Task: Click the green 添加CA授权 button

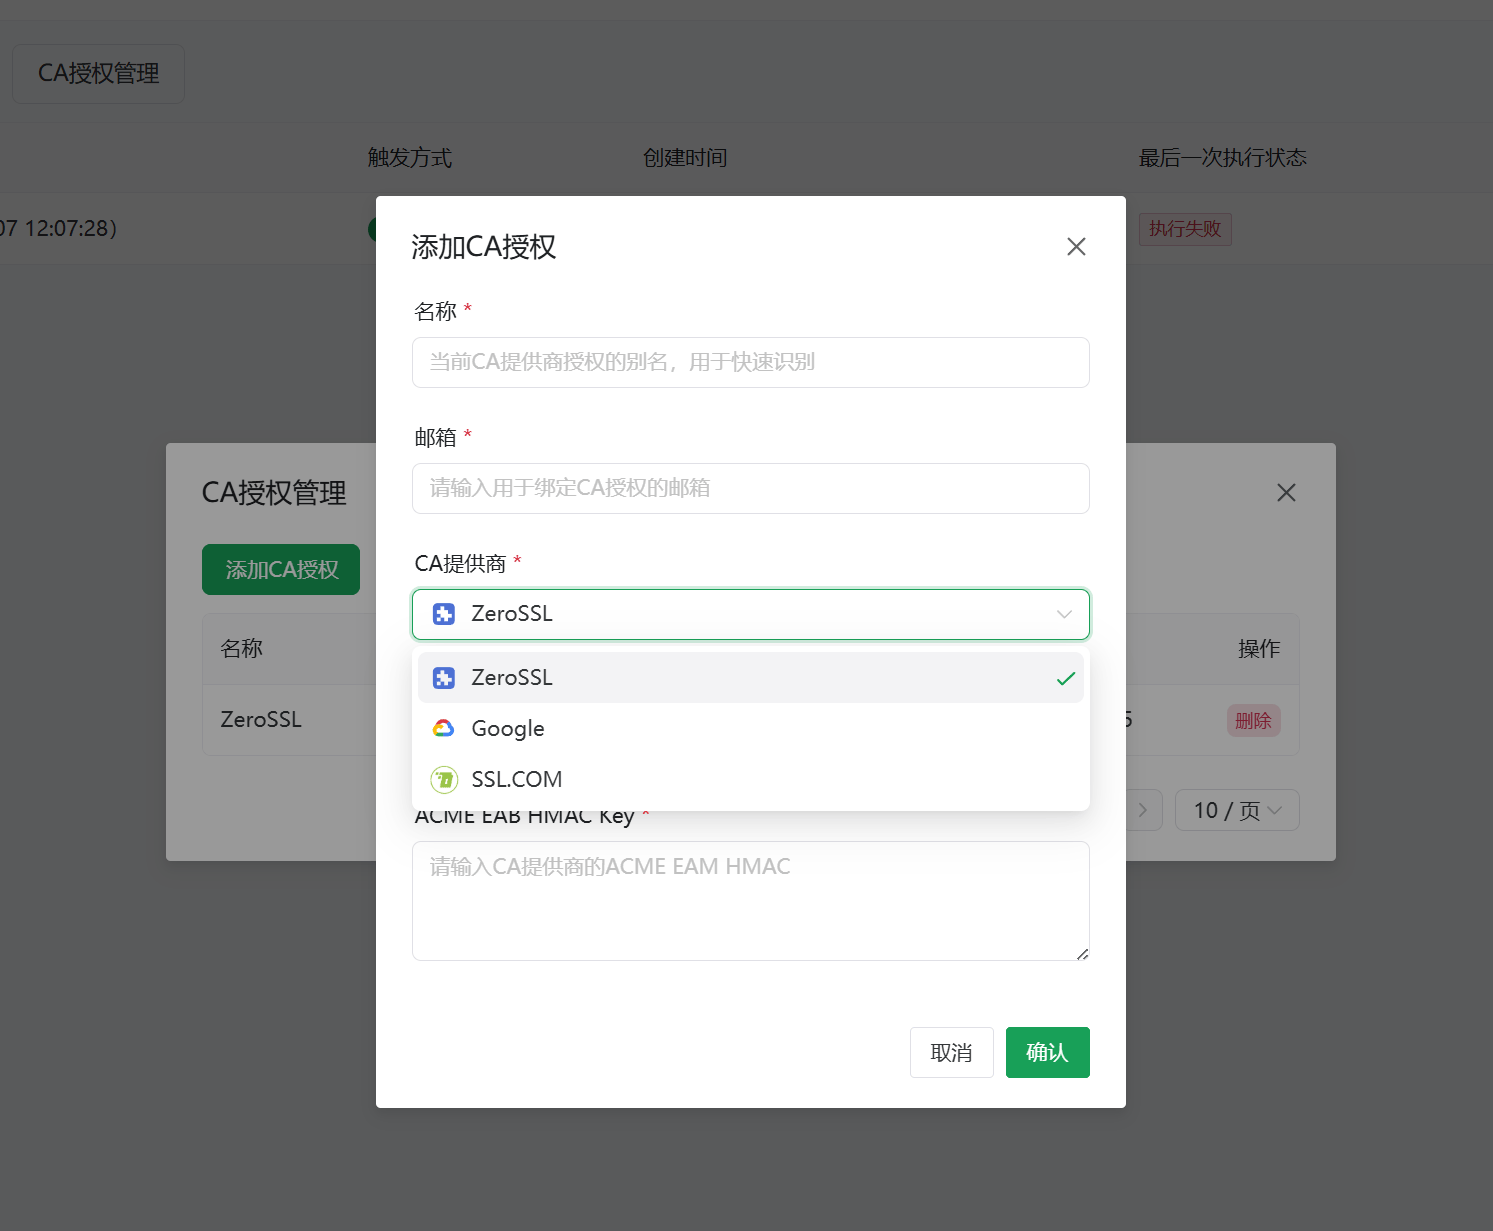Action: [280, 569]
